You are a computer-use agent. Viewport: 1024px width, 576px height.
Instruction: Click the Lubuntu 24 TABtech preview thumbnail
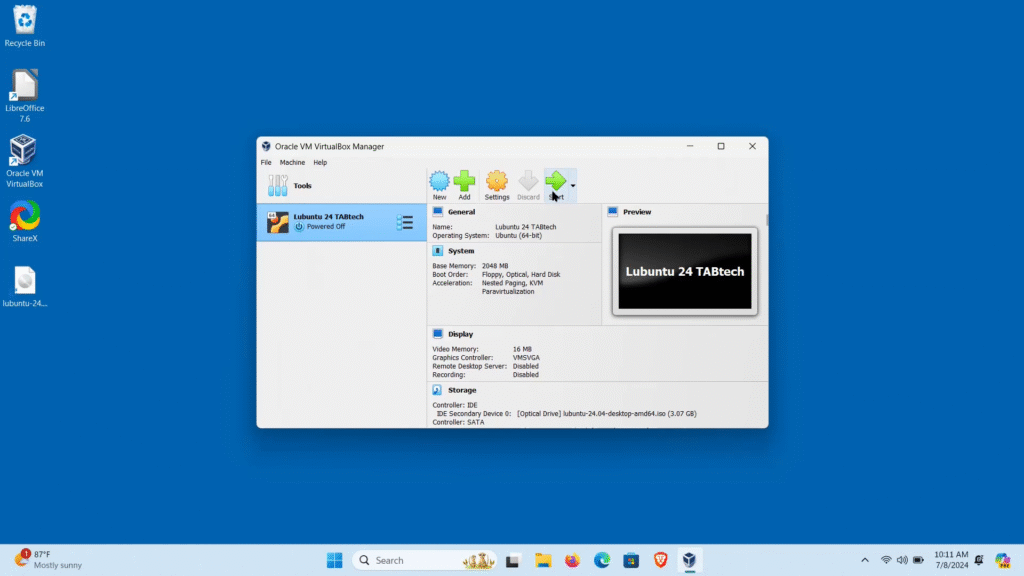685,271
